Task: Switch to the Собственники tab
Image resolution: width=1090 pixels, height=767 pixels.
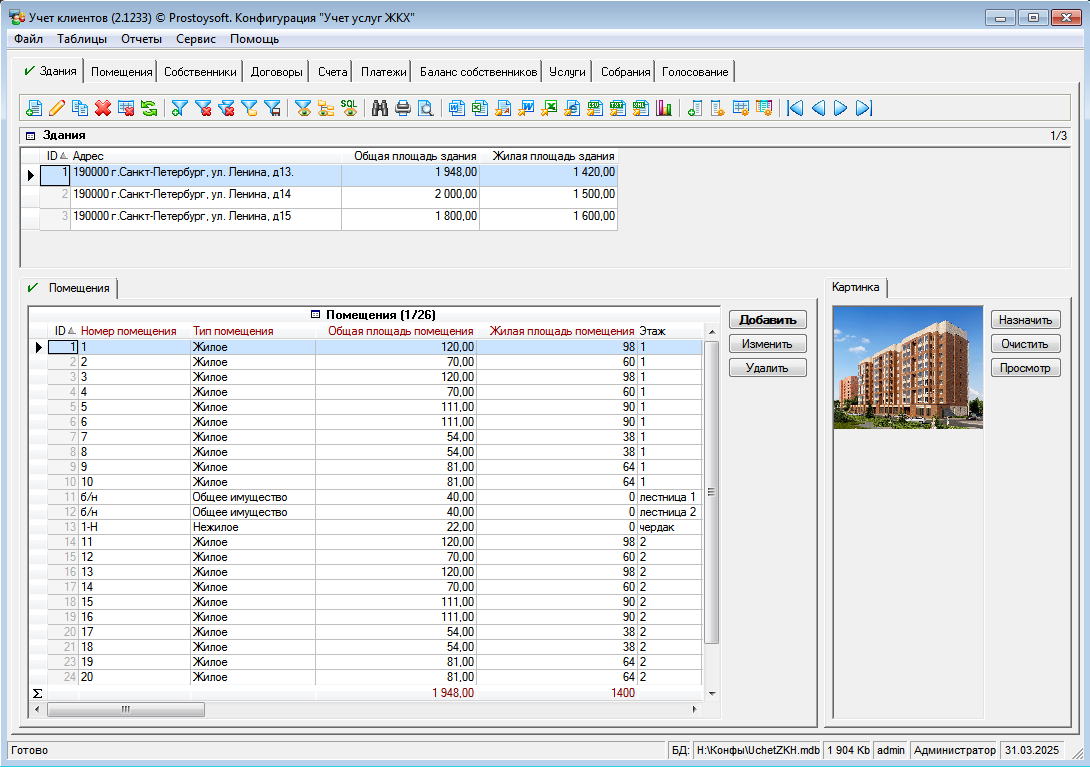Action: [200, 72]
